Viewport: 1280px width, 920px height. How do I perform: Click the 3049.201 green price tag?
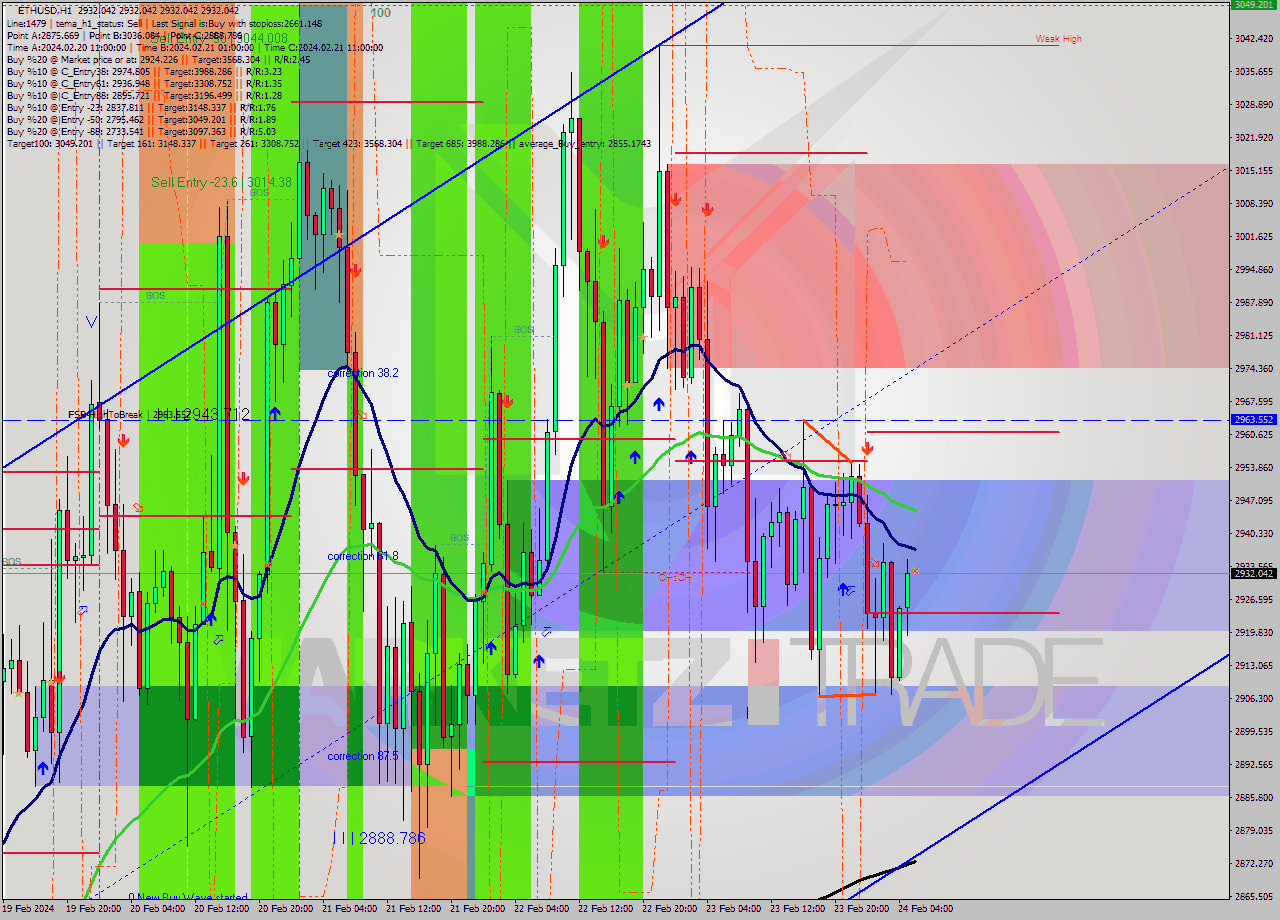(x=1253, y=4)
